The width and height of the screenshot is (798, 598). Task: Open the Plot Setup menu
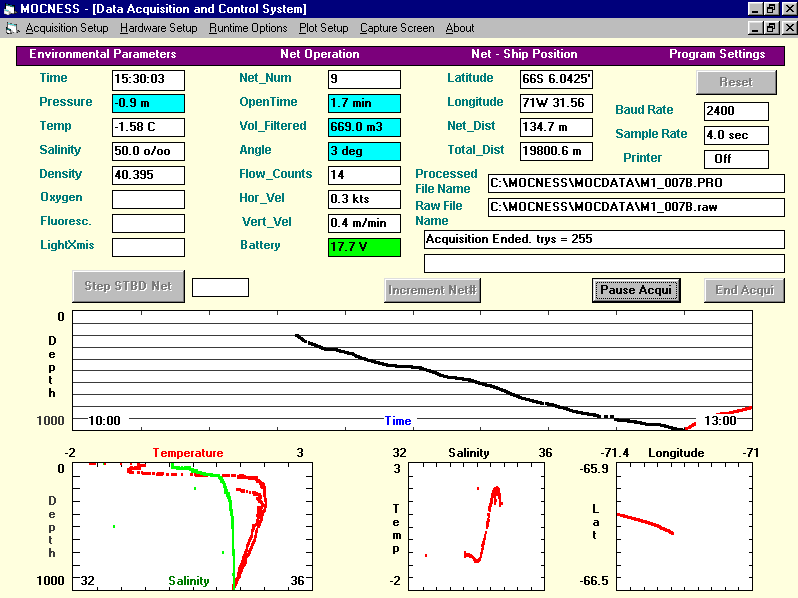click(x=324, y=29)
